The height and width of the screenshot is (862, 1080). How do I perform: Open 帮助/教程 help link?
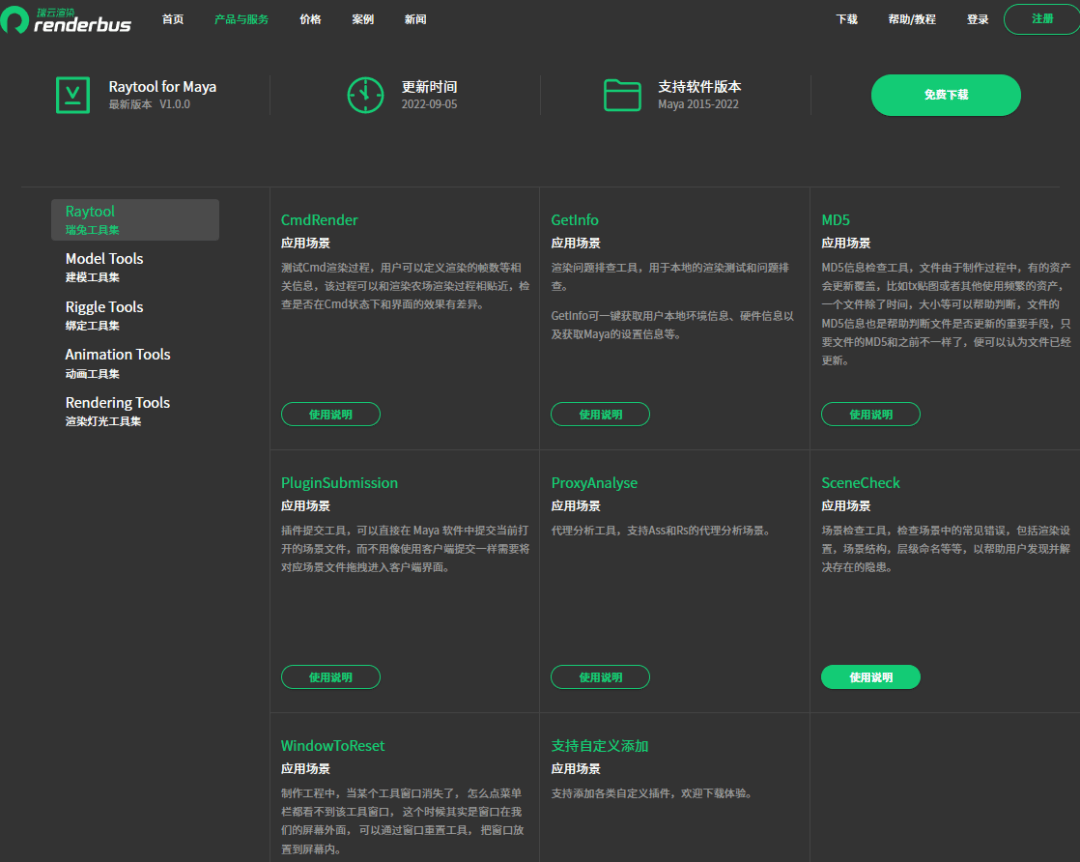tap(911, 20)
